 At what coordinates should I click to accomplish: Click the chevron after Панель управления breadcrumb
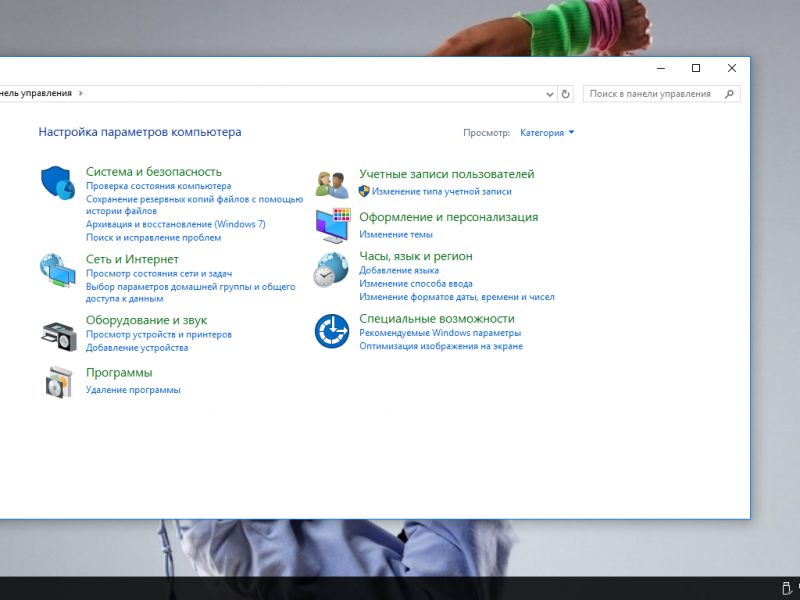coord(80,93)
